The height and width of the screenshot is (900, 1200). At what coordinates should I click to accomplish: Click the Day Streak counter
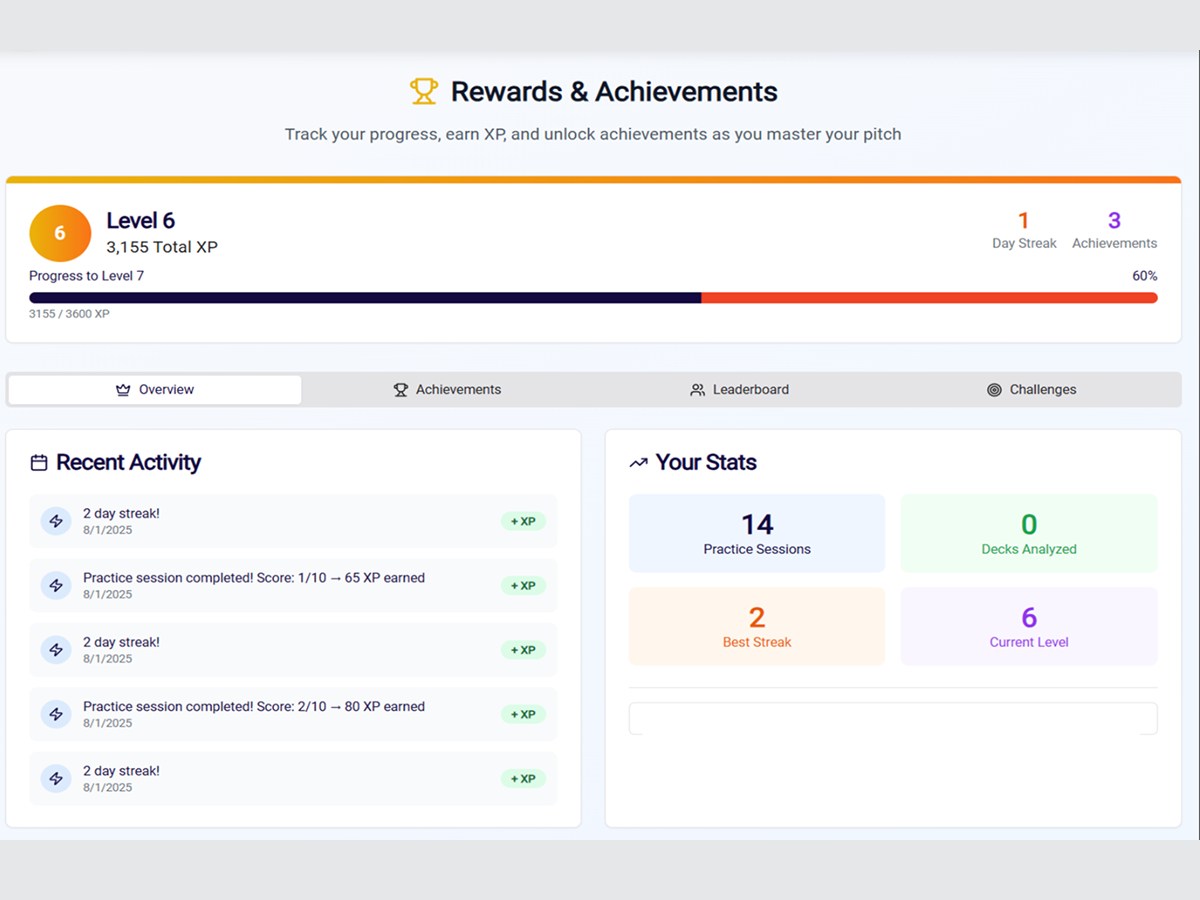coord(1024,230)
